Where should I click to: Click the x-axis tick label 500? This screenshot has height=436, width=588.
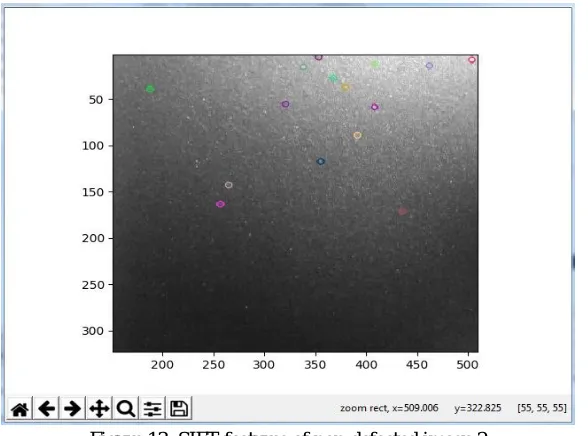point(467,365)
